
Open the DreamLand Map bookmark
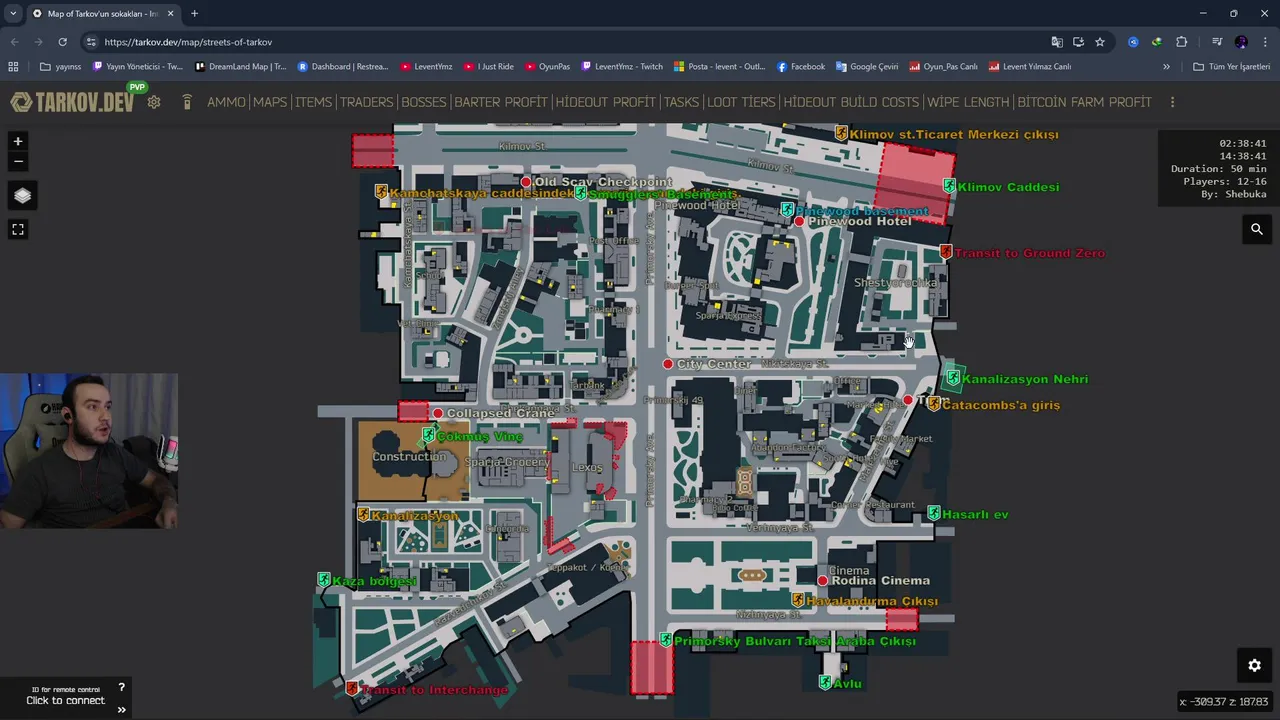coord(241,67)
